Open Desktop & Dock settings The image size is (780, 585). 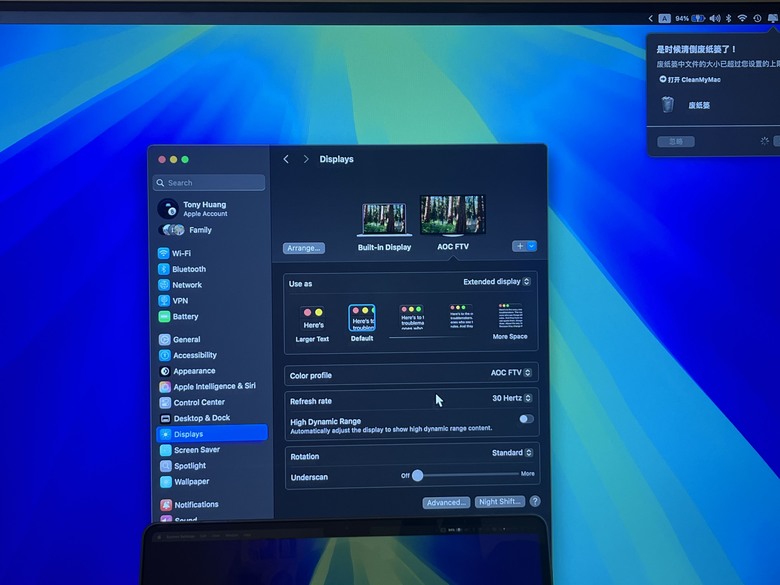(x=195, y=418)
